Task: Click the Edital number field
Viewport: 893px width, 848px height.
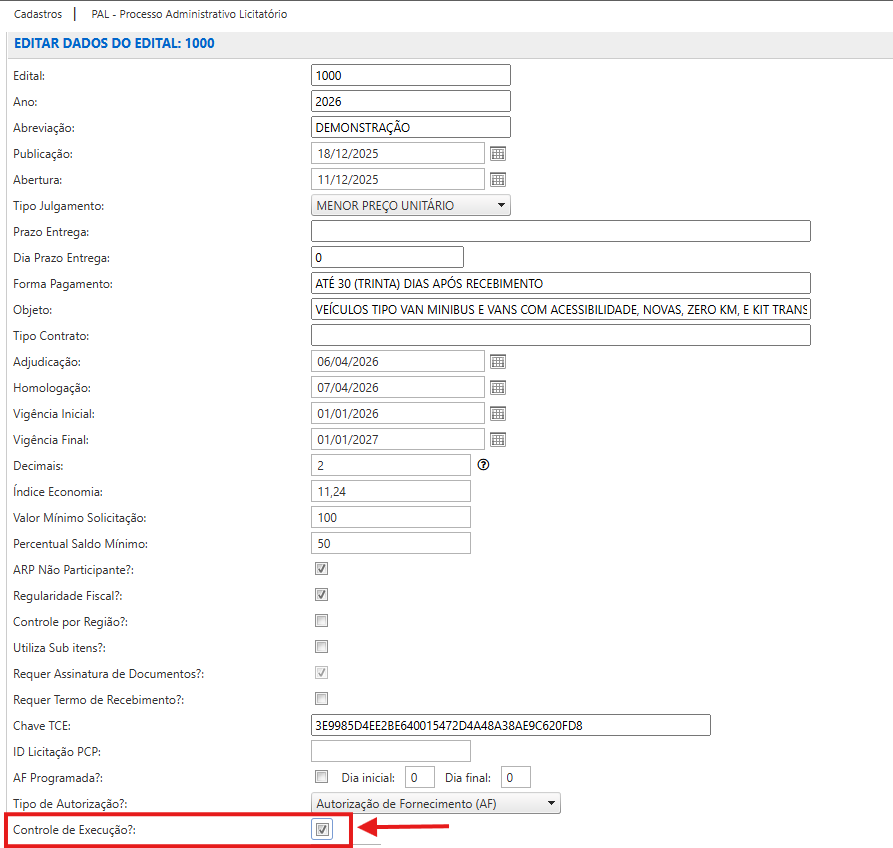Action: [x=411, y=75]
